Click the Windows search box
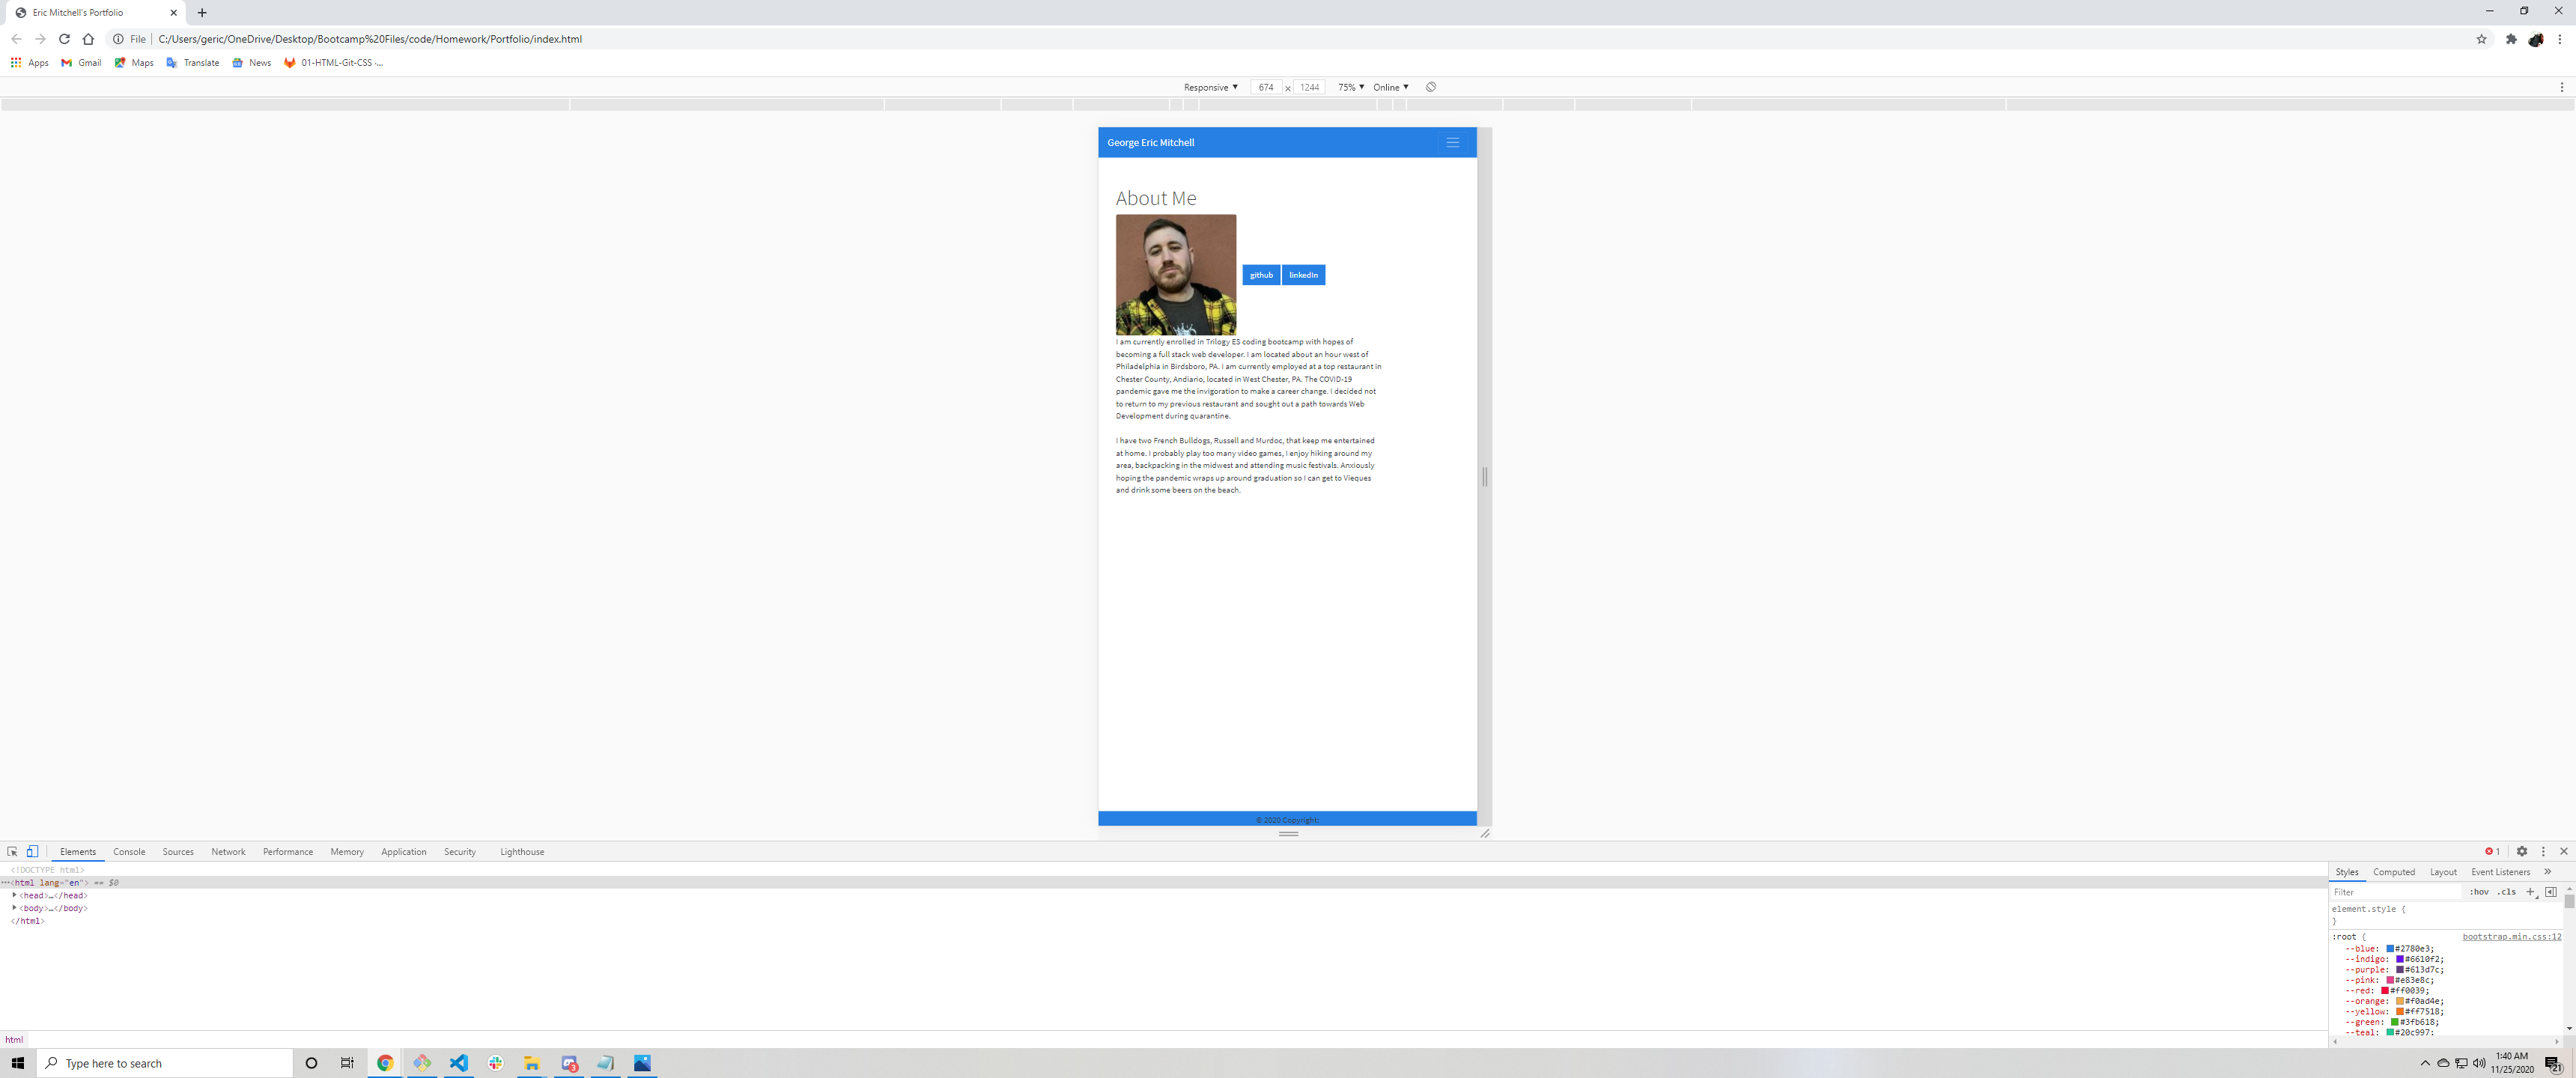 (x=165, y=1063)
